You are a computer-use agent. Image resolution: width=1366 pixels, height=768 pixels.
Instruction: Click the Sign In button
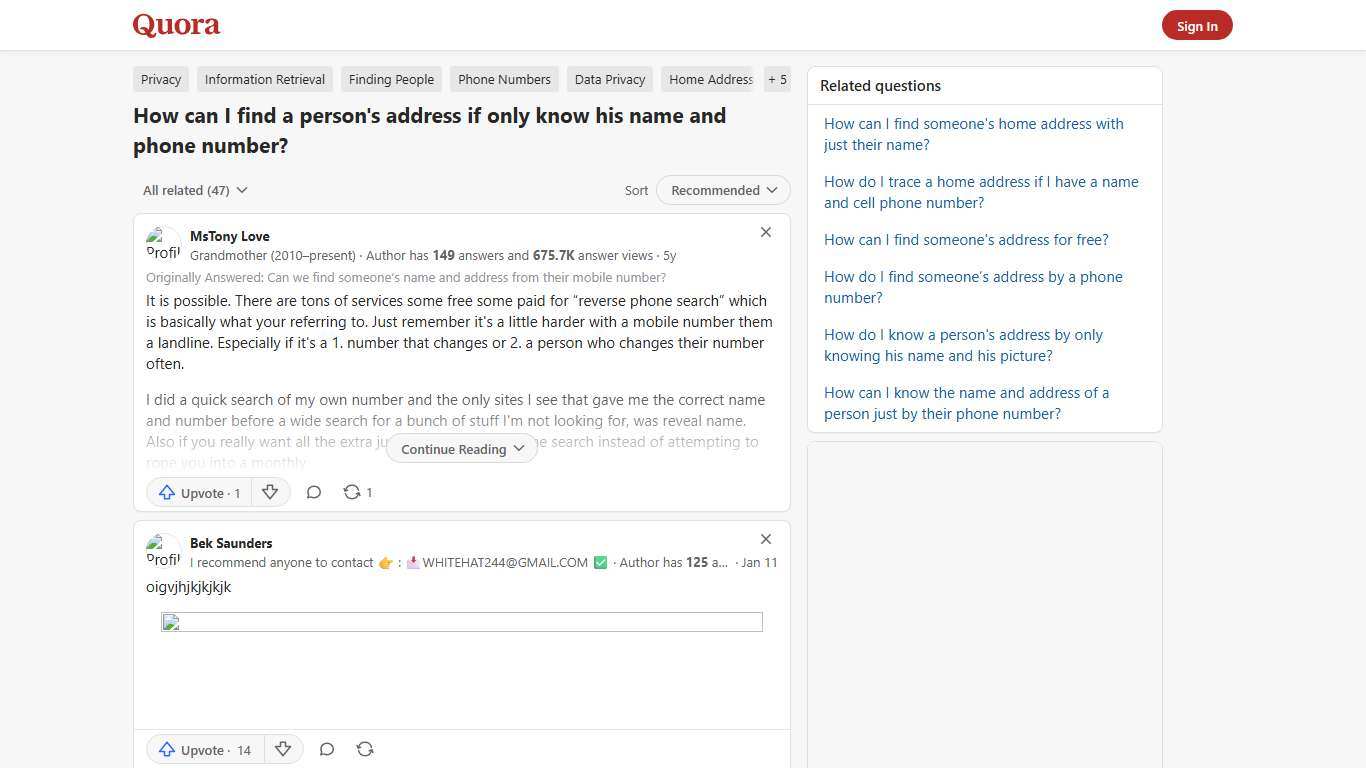(1197, 26)
